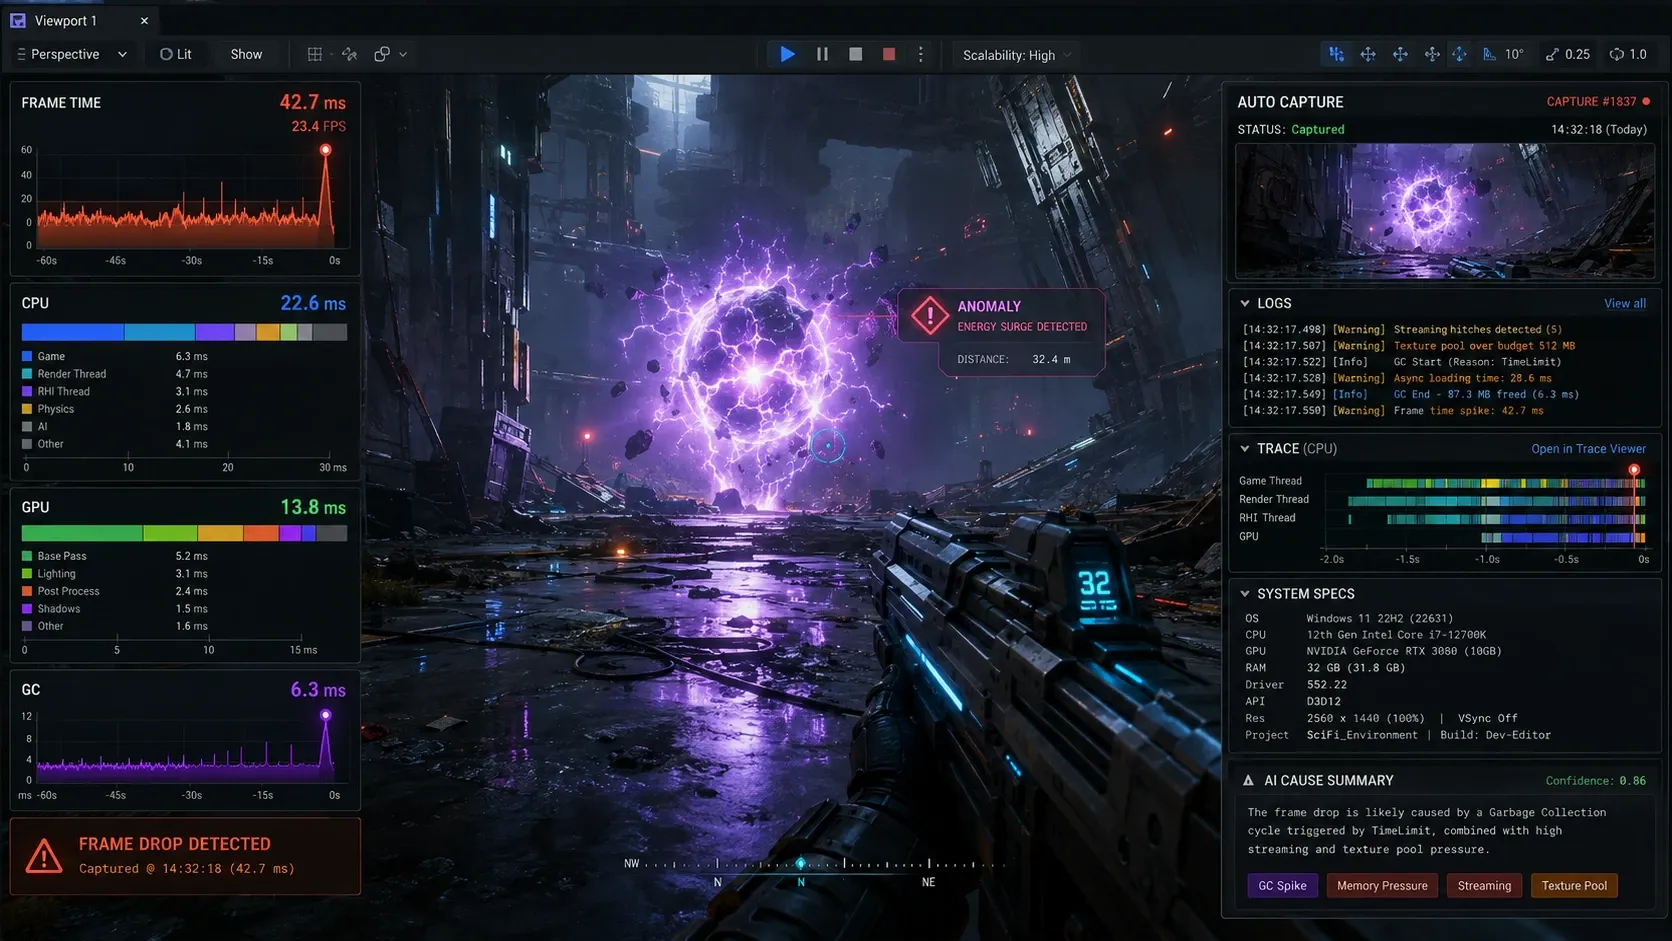Toggle the Texture Pool cause tag

(x=1574, y=885)
